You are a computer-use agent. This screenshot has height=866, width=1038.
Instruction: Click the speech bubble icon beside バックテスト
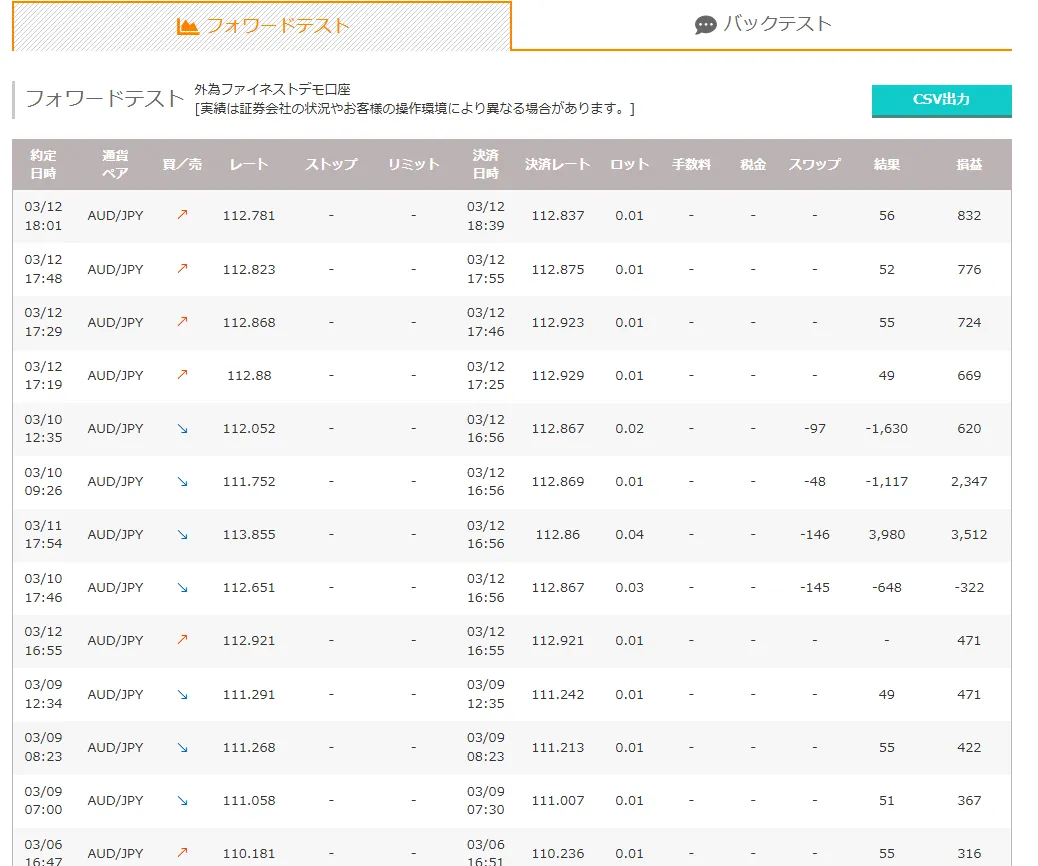tap(706, 25)
